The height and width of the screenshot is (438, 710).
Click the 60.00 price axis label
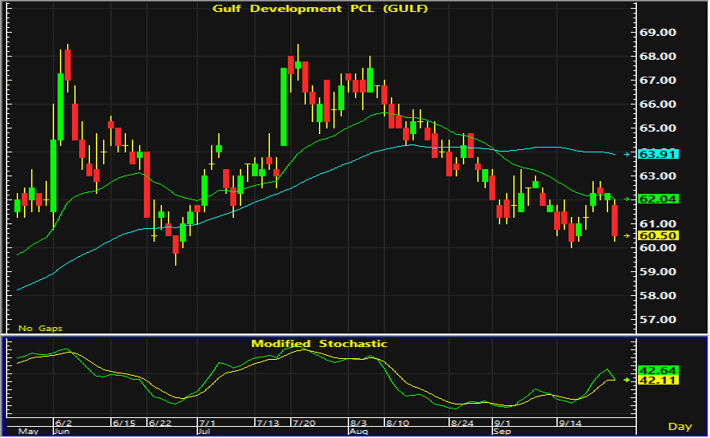click(657, 248)
